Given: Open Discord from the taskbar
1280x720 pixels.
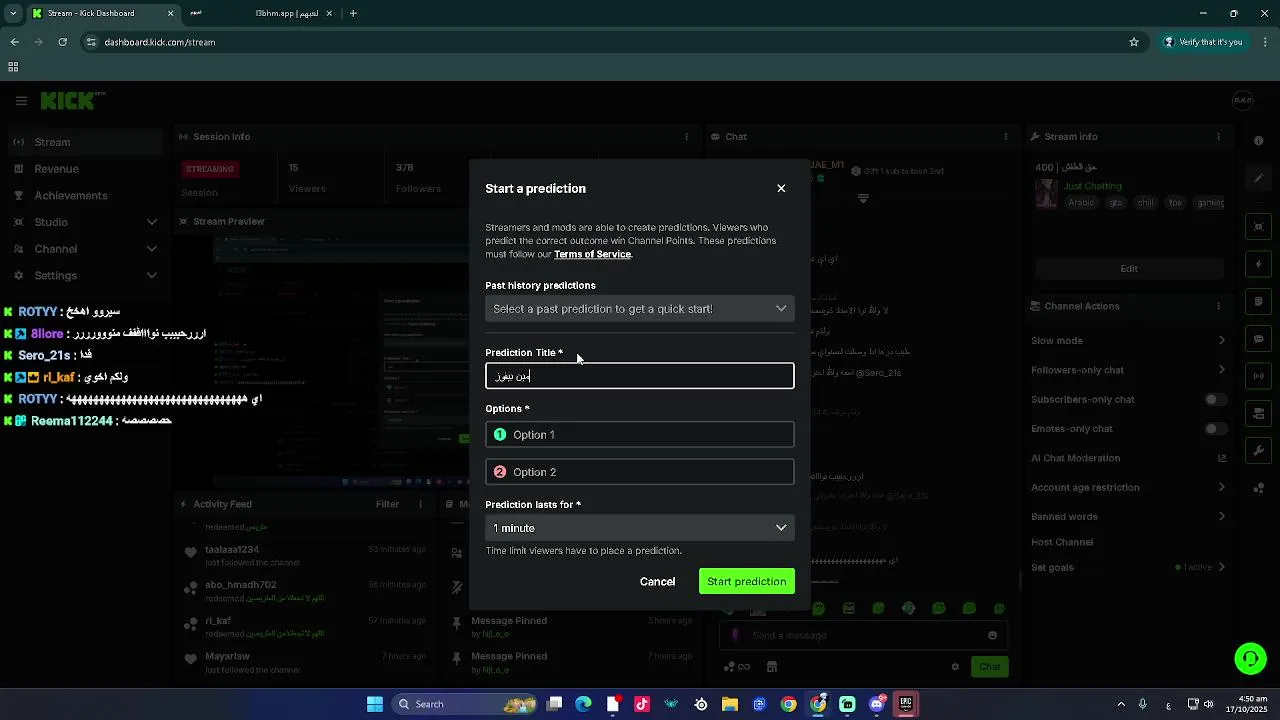Looking at the screenshot, I should [877, 704].
